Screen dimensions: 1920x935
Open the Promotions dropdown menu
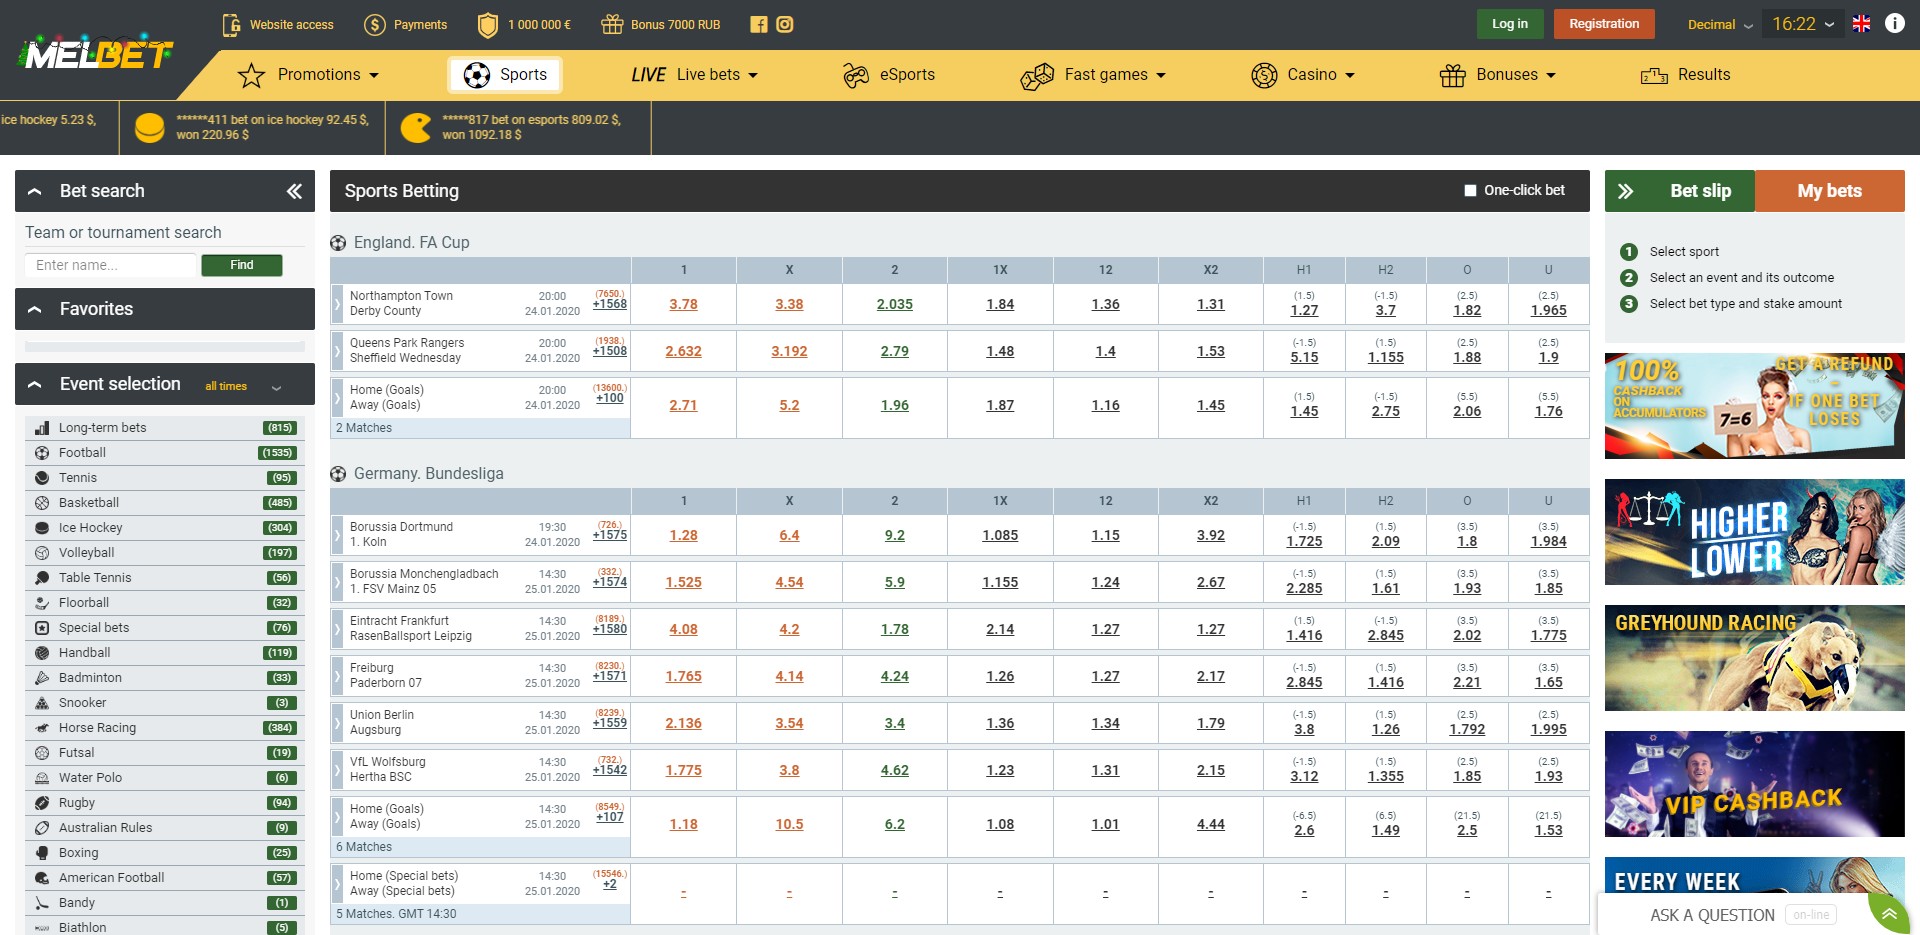[309, 75]
